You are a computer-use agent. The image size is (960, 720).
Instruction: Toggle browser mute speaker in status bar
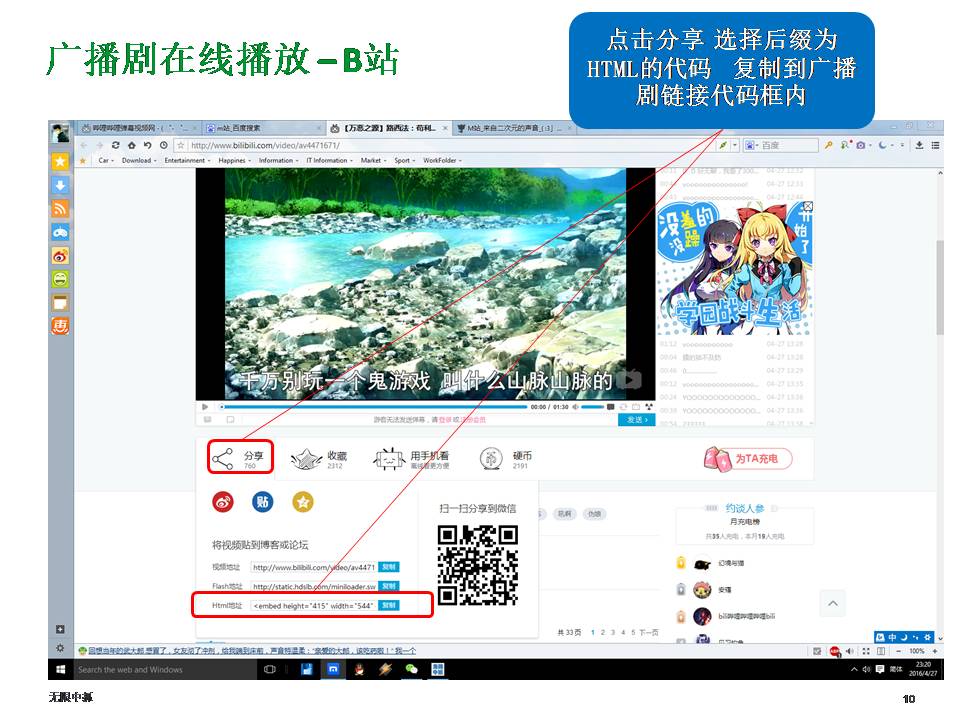(x=850, y=651)
